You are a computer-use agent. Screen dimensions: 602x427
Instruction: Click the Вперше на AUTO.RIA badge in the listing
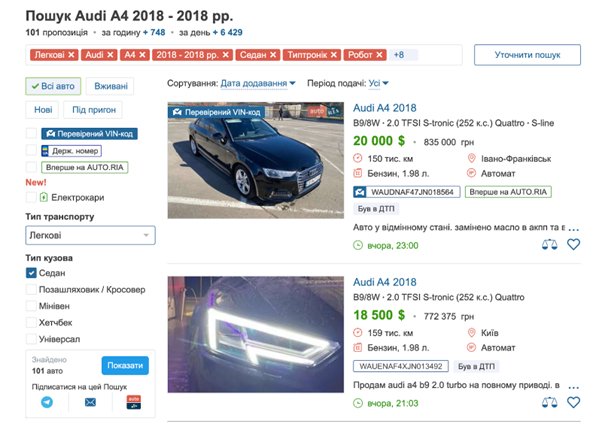[x=508, y=192]
